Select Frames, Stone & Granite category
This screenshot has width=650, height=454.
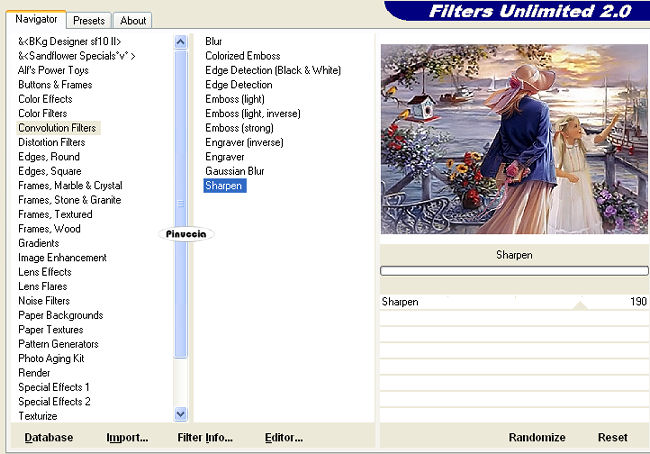coord(70,200)
